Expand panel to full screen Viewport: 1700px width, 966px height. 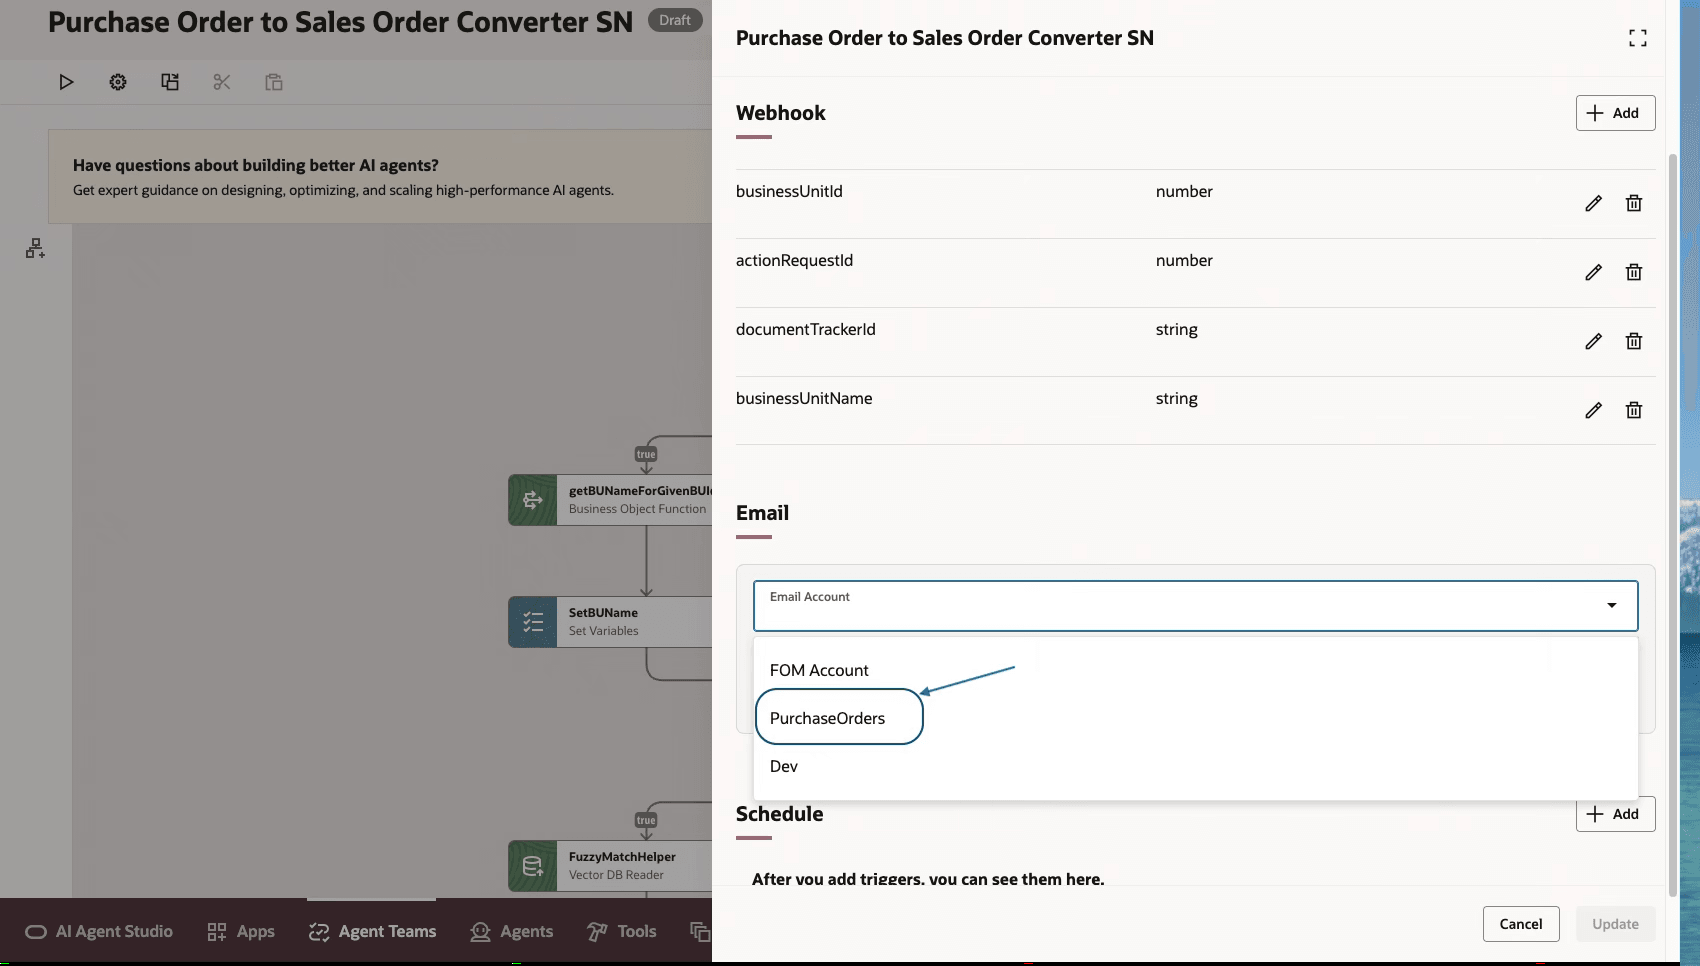tap(1638, 38)
